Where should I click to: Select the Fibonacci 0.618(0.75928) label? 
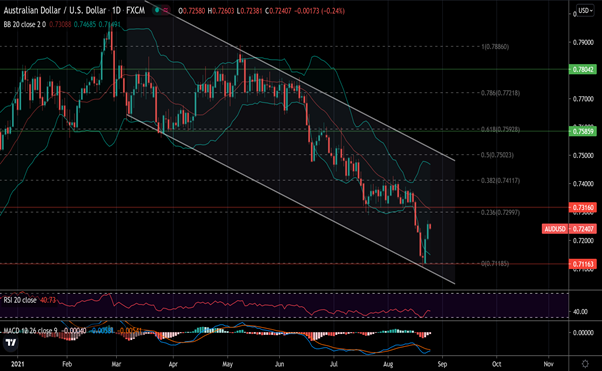[x=500, y=129]
